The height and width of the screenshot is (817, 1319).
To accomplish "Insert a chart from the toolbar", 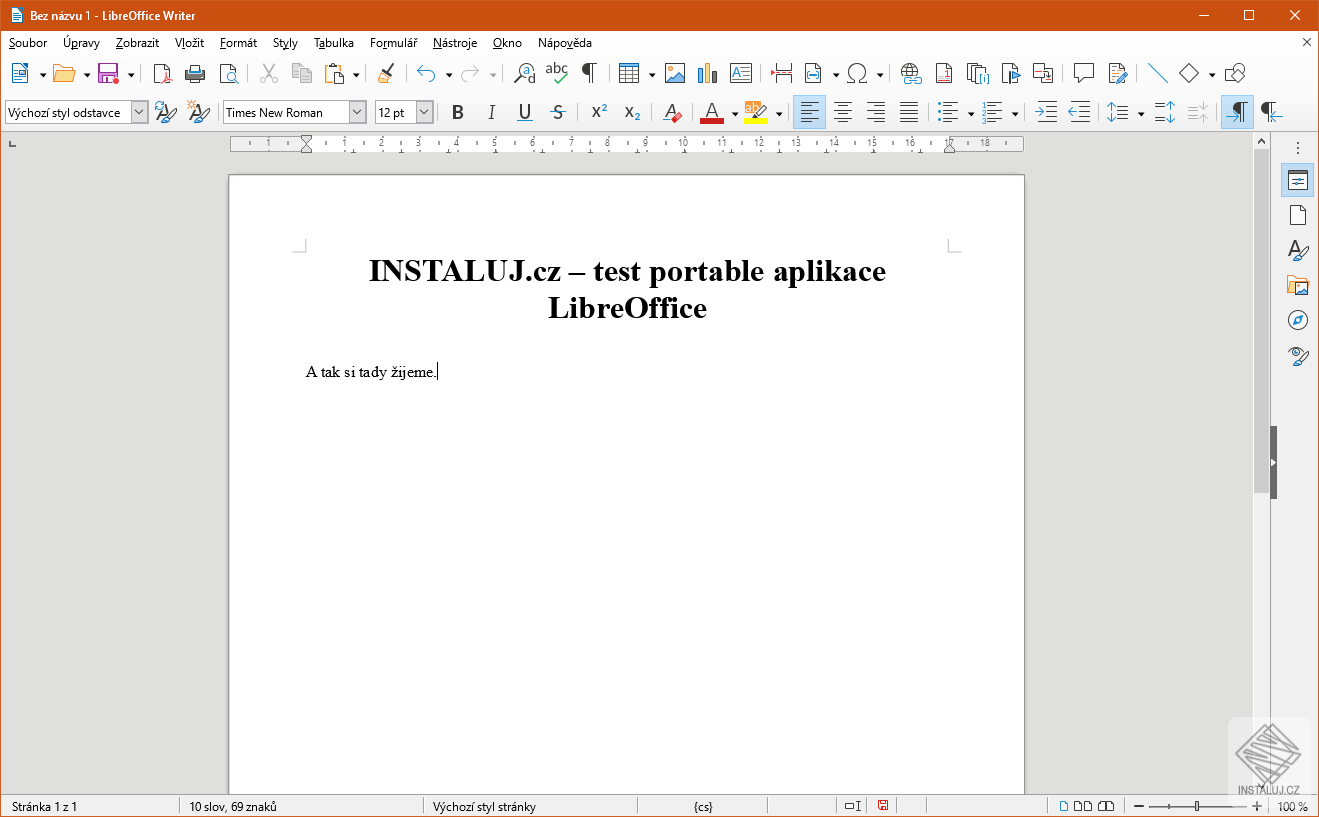I will pos(707,73).
